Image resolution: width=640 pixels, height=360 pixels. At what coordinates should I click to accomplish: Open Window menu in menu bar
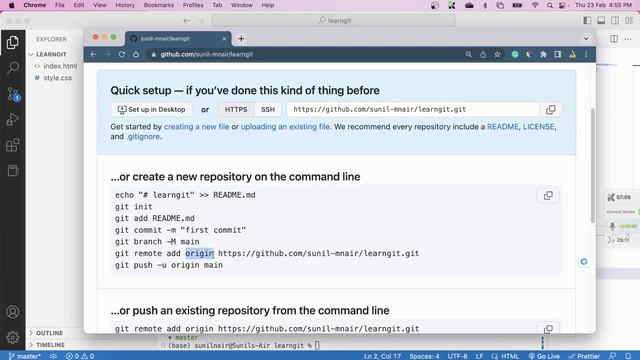(x=242, y=5)
